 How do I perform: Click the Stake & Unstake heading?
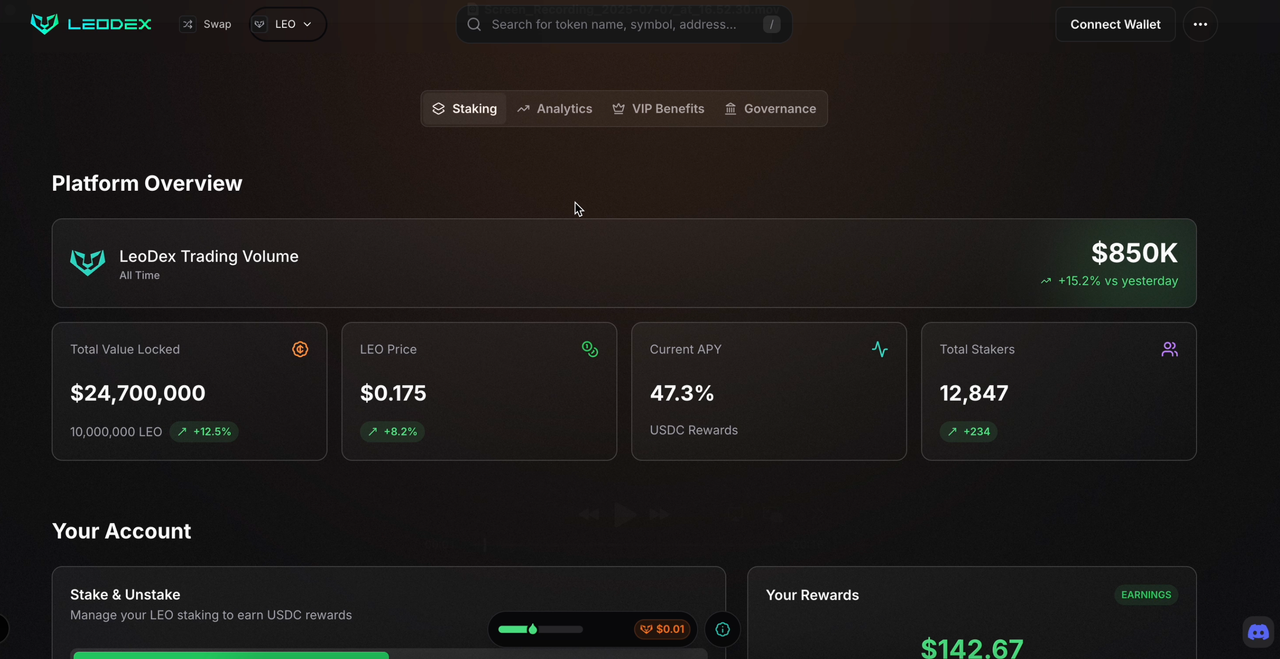tap(125, 594)
